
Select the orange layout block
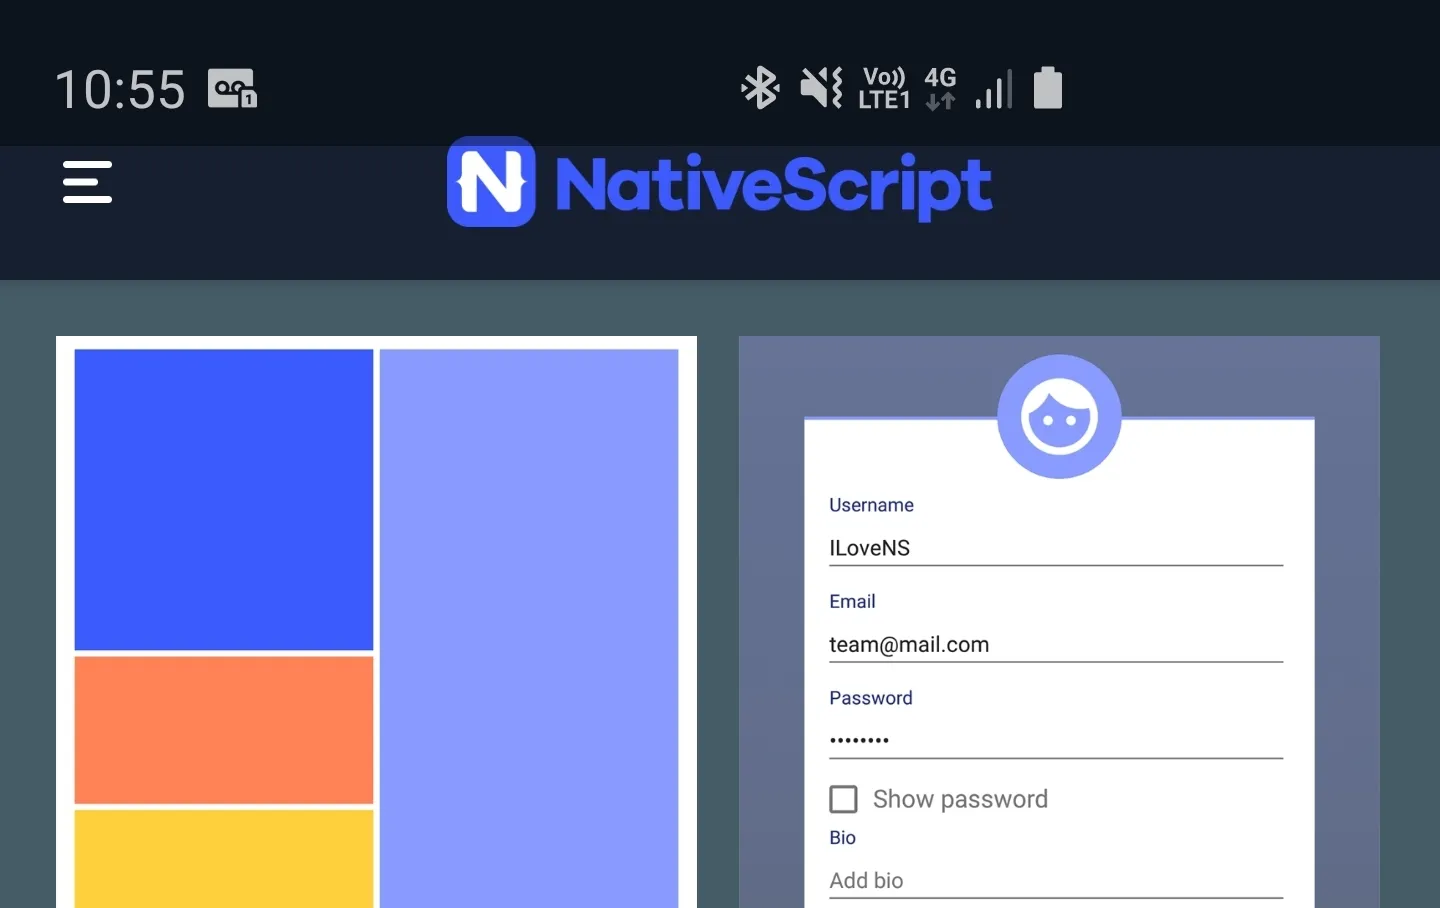(224, 730)
